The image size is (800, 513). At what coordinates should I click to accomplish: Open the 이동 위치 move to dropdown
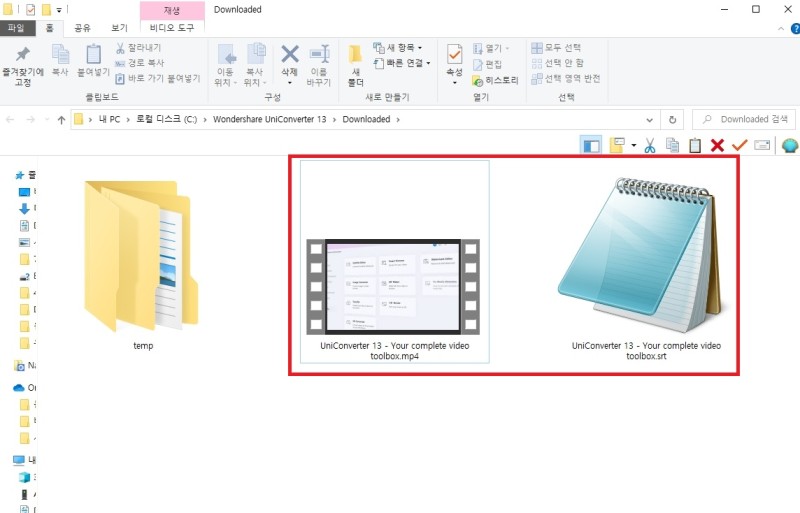226,65
